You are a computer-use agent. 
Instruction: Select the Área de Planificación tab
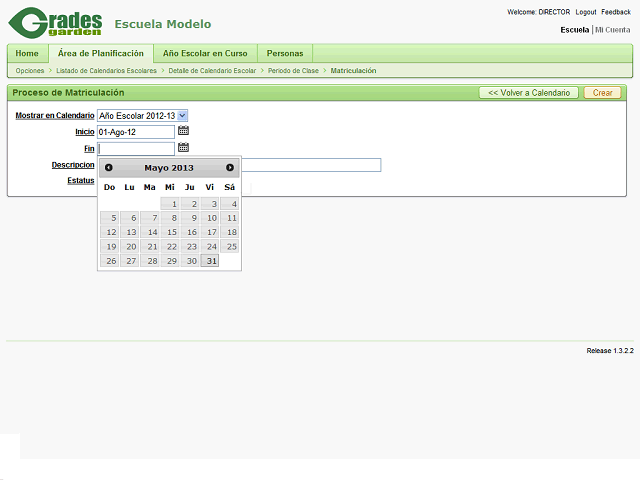101,53
